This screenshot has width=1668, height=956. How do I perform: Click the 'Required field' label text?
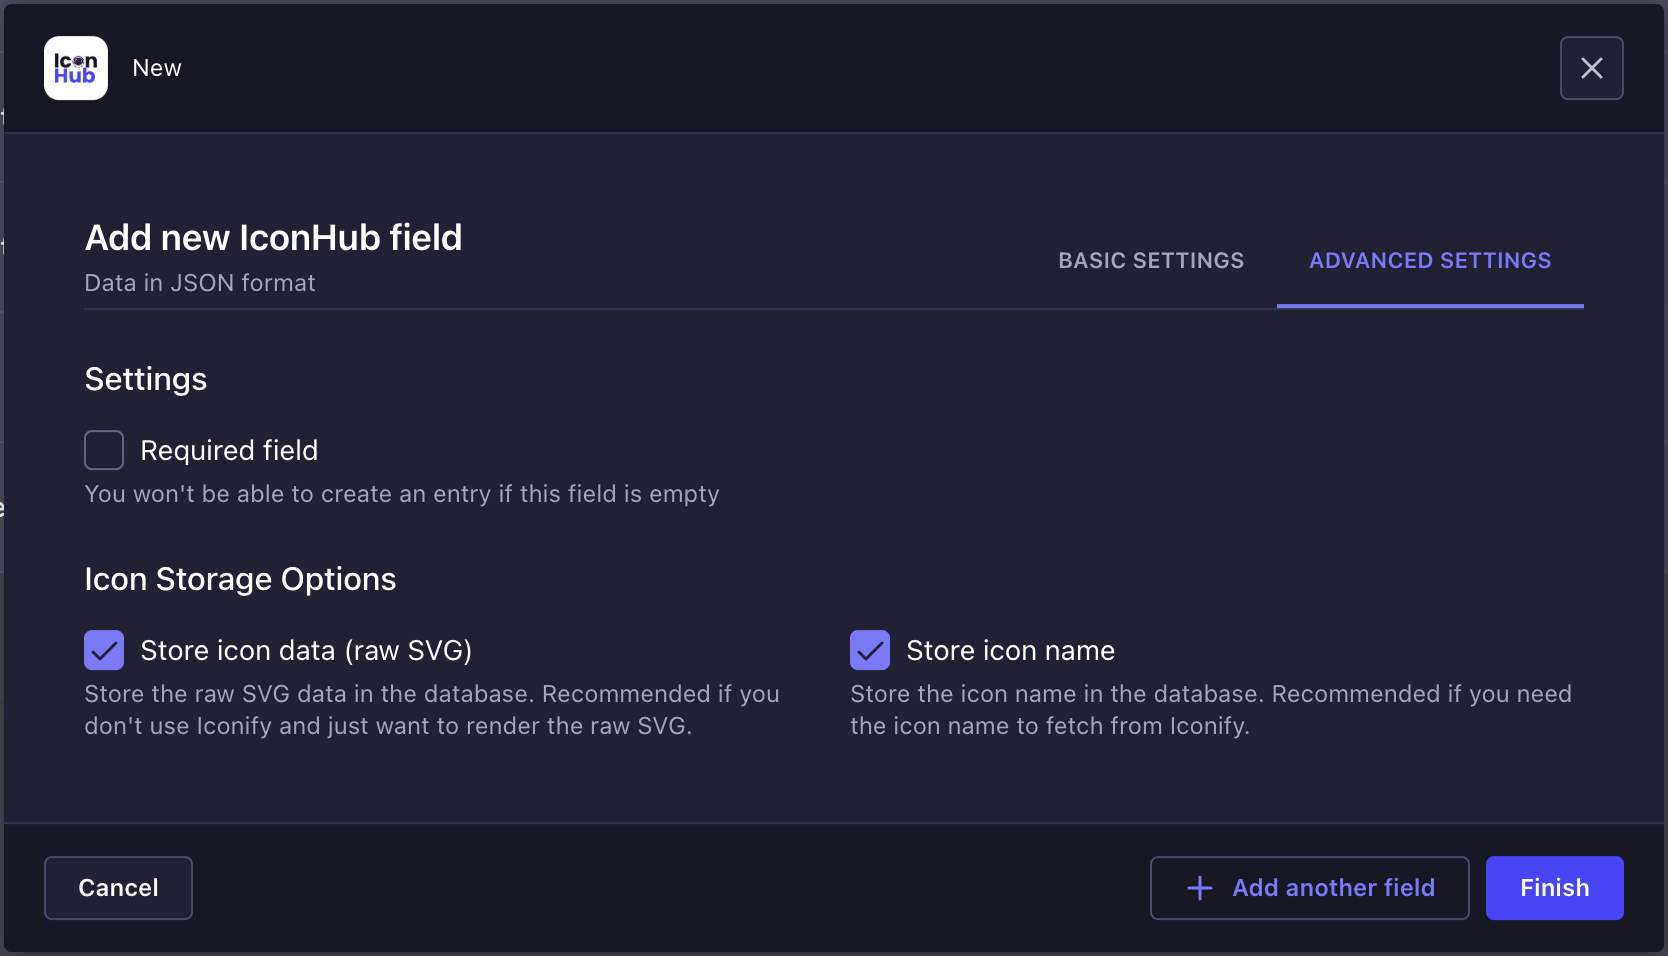229,451
